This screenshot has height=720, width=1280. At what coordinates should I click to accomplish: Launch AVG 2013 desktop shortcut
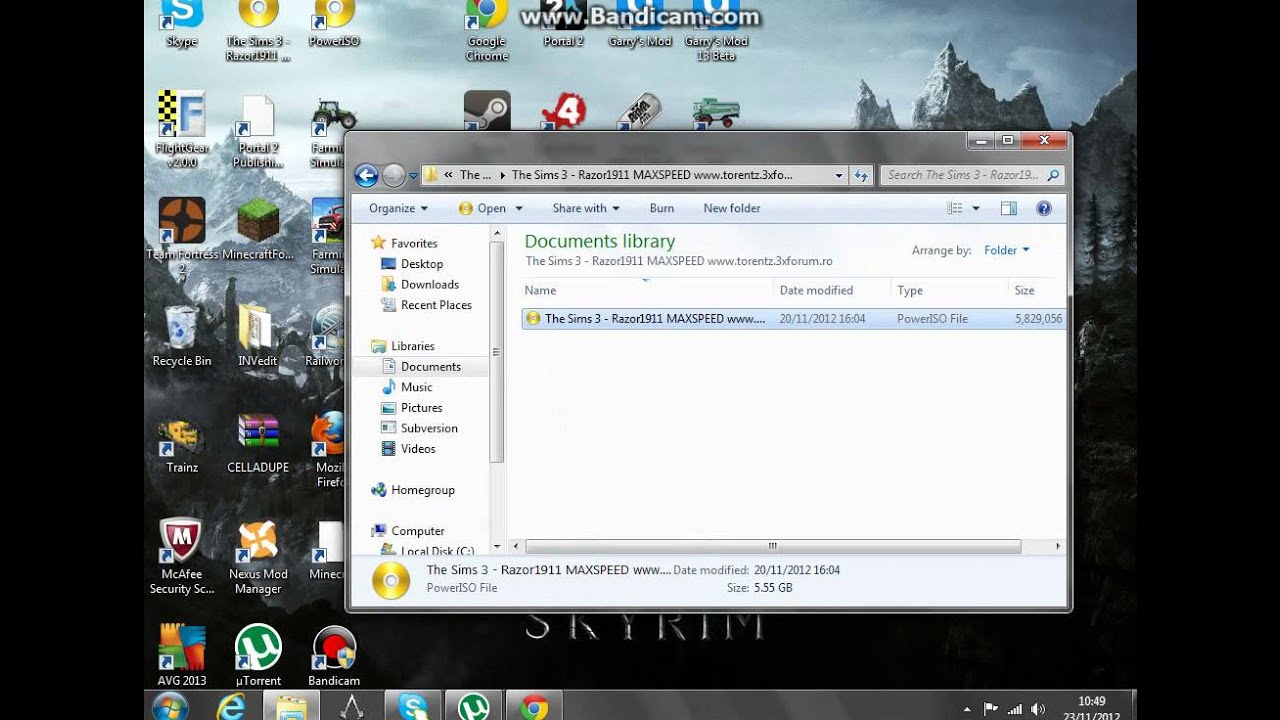tap(182, 656)
